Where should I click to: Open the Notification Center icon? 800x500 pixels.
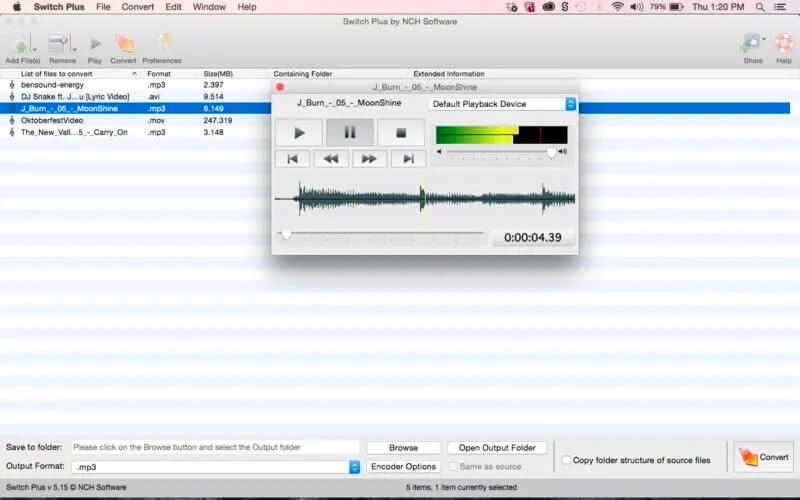point(780,7)
